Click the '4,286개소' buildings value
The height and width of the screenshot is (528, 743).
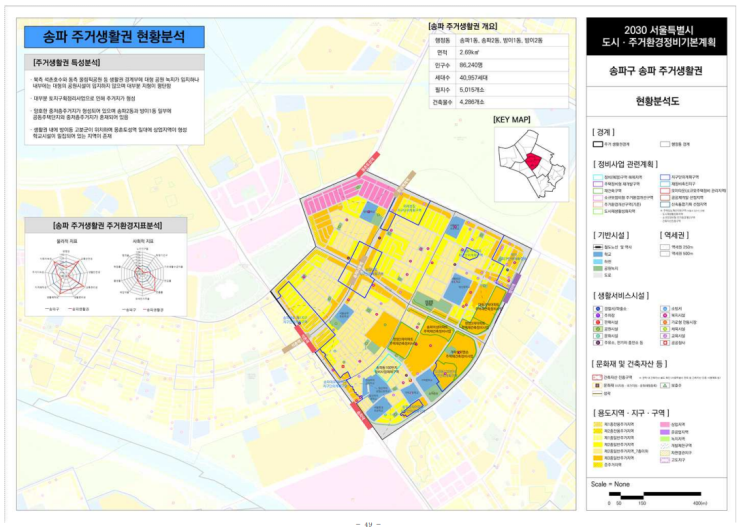click(471, 102)
